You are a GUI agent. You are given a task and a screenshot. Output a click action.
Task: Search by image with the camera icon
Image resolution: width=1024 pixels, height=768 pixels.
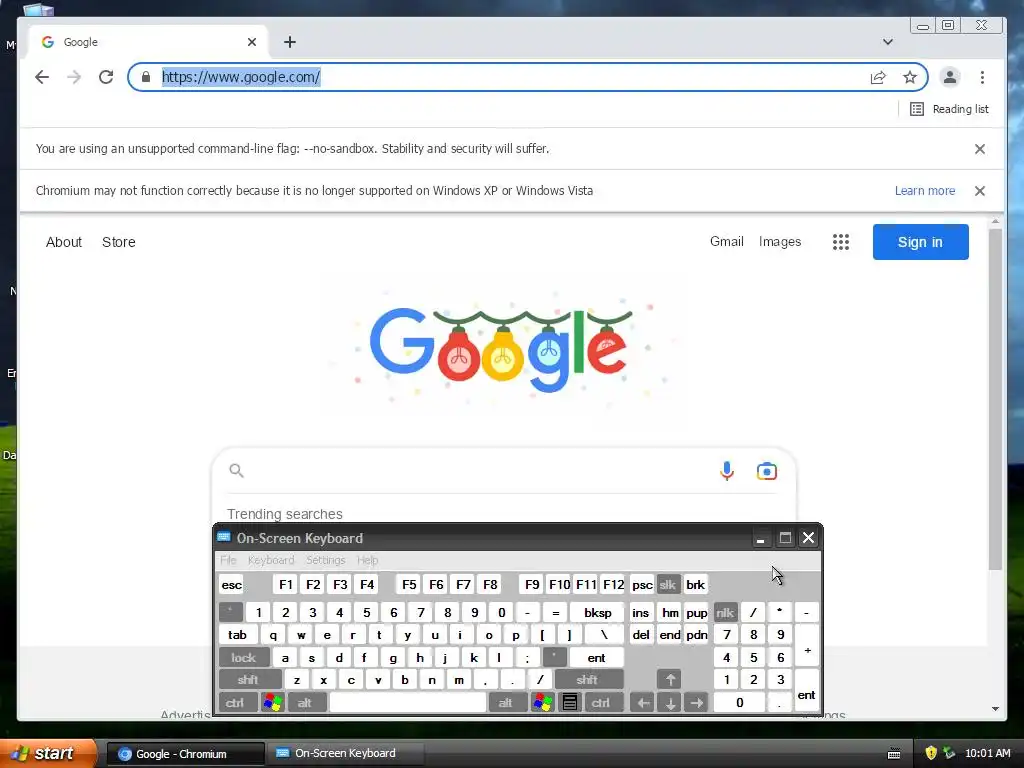(767, 471)
